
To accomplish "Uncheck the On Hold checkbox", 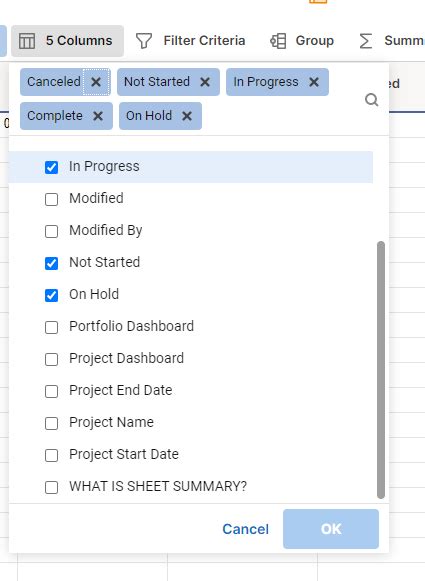I will click(52, 295).
